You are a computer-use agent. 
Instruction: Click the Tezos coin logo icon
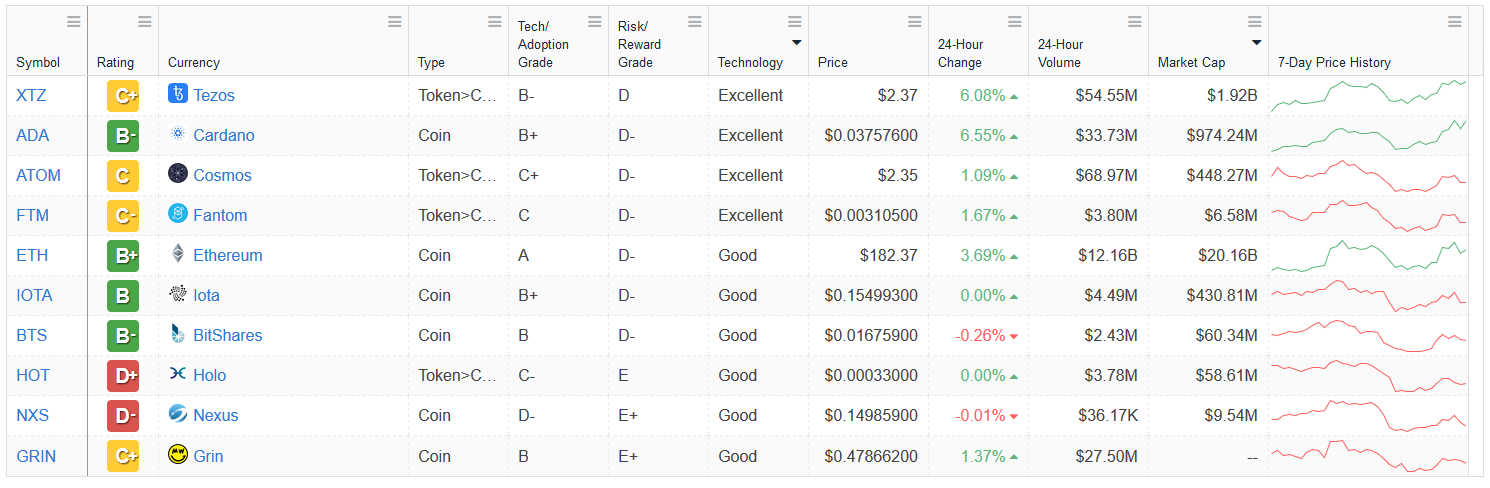(x=178, y=94)
